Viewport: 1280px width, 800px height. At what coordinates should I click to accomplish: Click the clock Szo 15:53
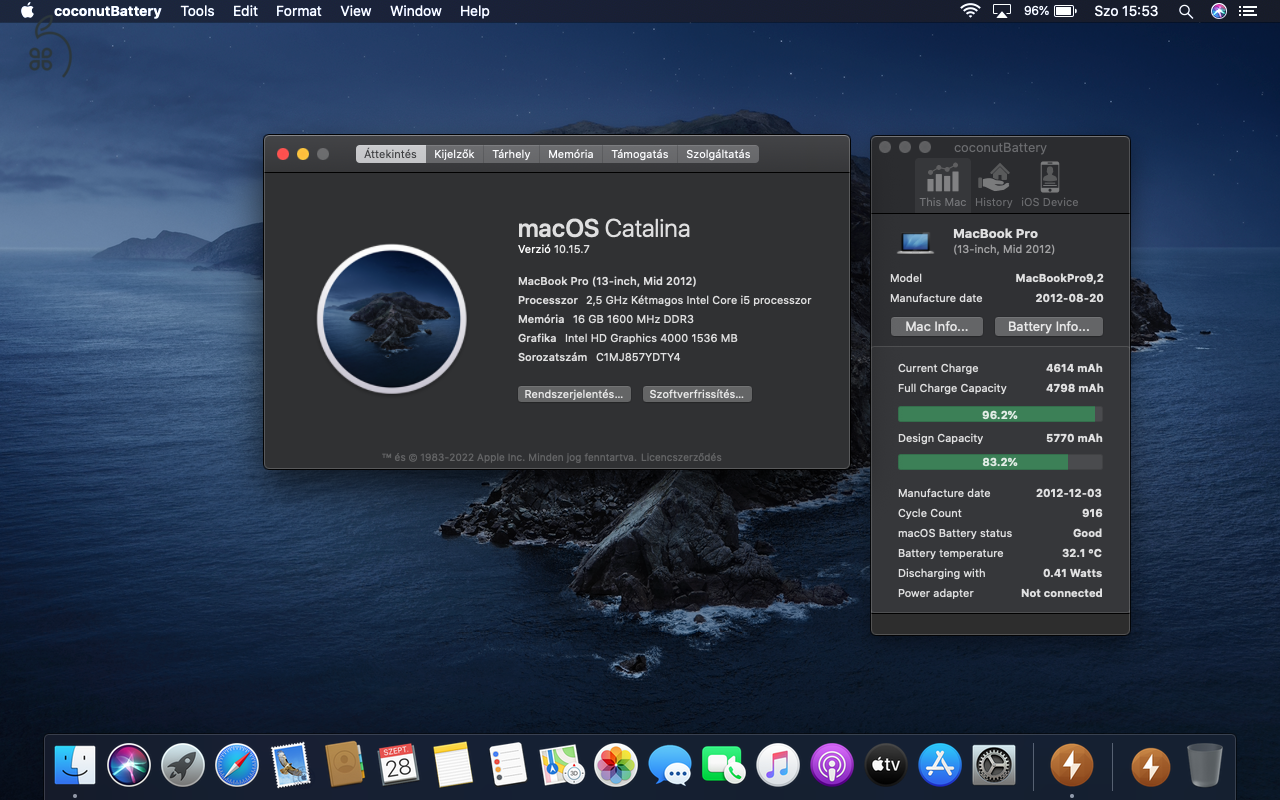(x=1126, y=11)
